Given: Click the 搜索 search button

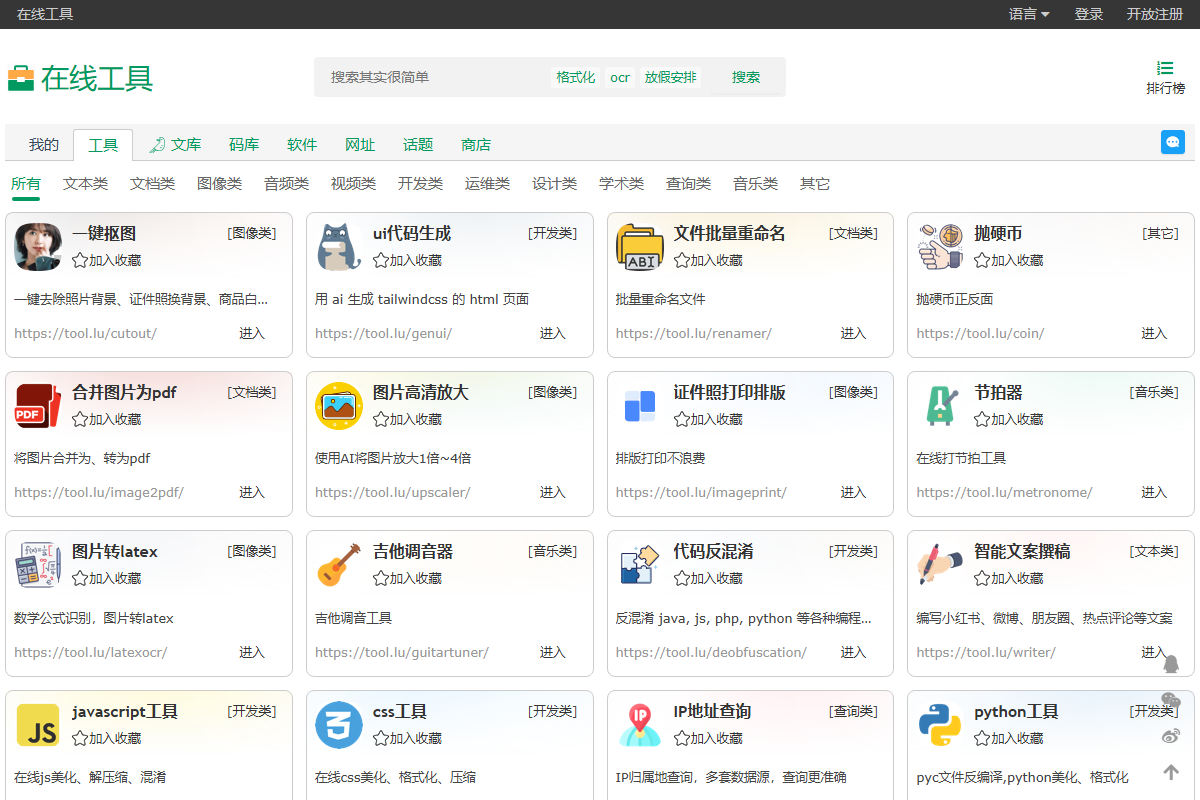Looking at the screenshot, I should [x=745, y=76].
